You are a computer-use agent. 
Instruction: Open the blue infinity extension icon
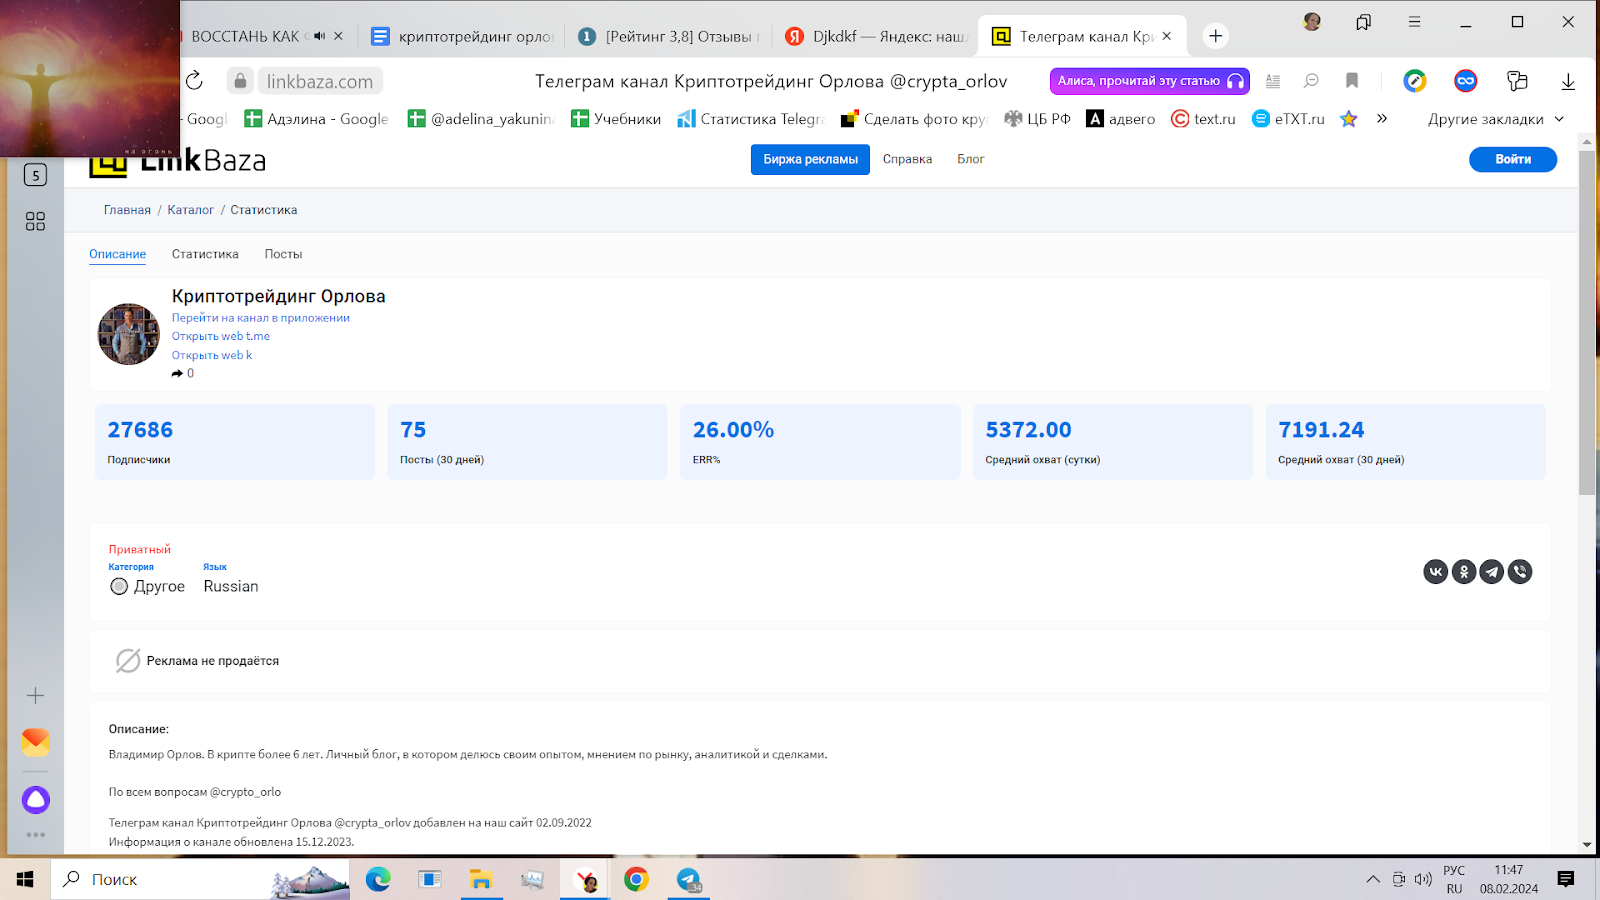point(1466,81)
